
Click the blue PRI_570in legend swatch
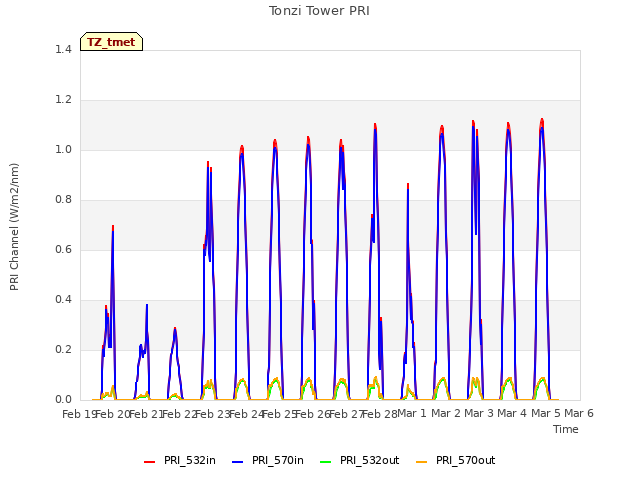(238, 461)
